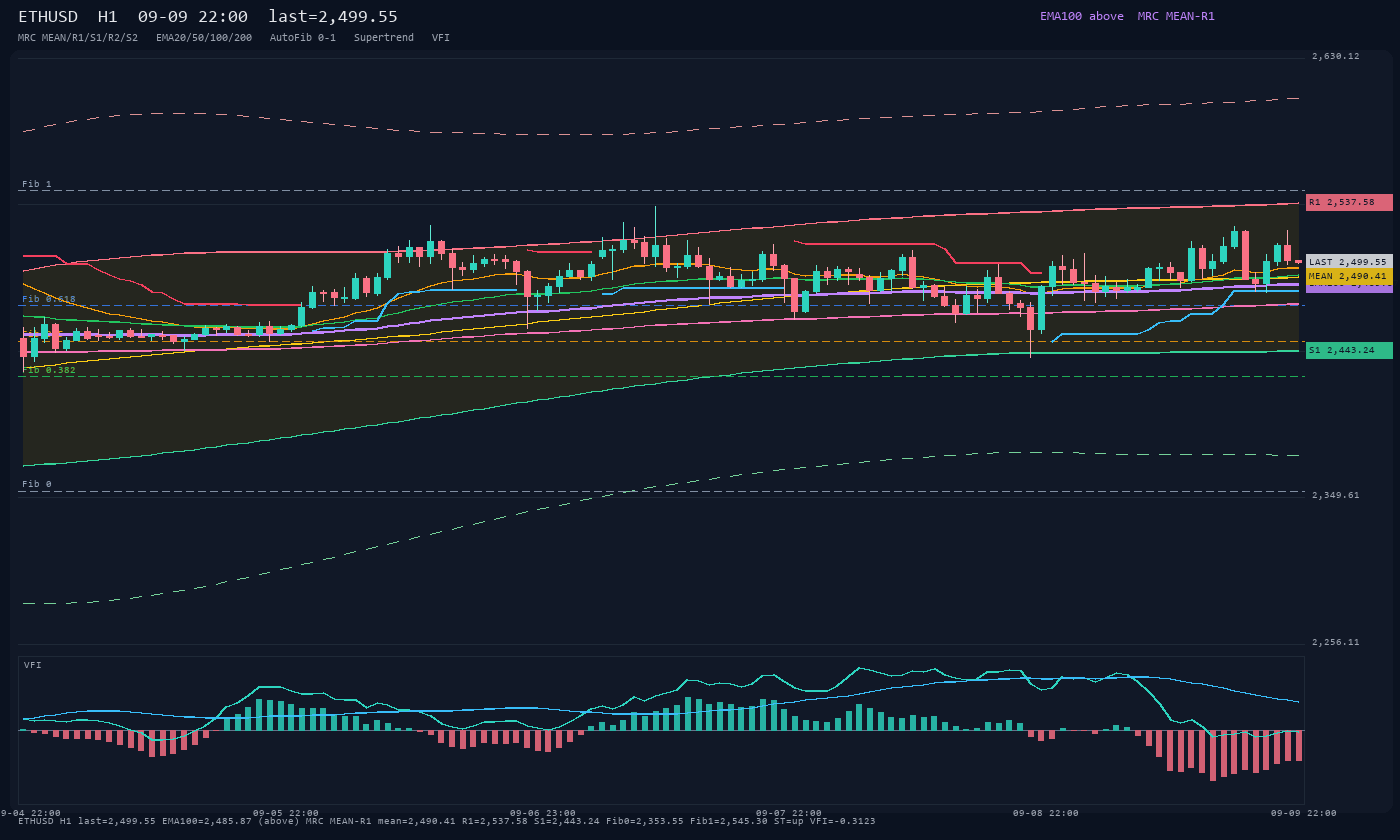Click the EMA100 above status text

(x=1081, y=16)
